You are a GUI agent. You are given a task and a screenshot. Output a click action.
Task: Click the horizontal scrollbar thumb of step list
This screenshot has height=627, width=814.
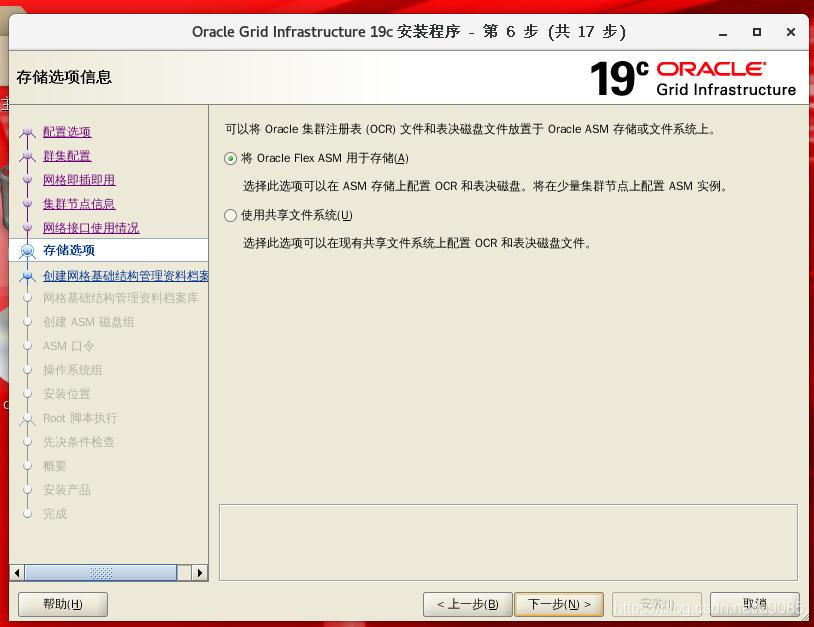click(x=101, y=573)
